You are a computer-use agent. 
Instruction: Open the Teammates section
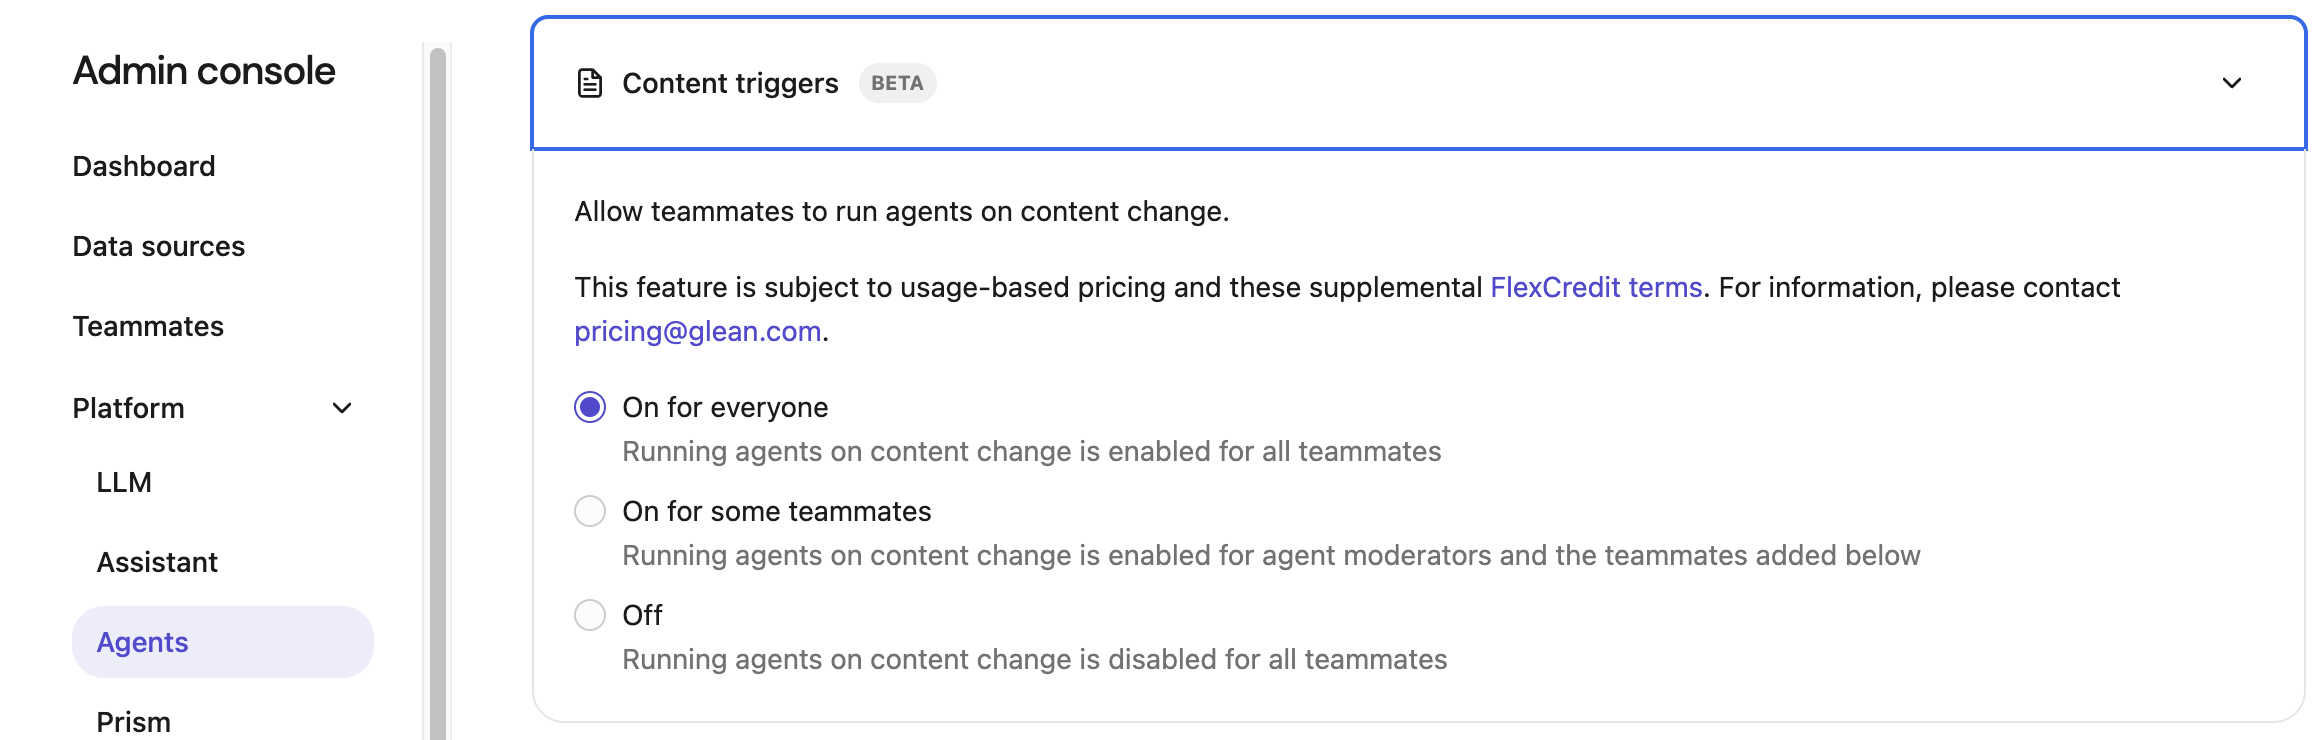coord(148,326)
